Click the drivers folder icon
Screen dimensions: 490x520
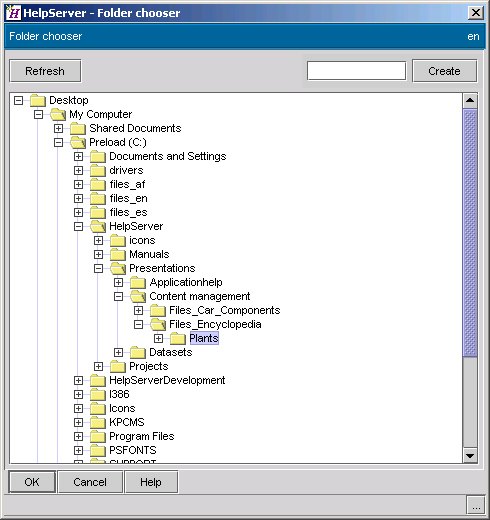98,170
